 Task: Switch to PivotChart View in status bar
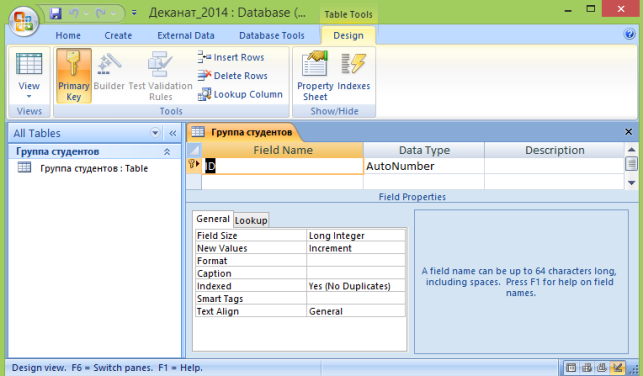602,368
